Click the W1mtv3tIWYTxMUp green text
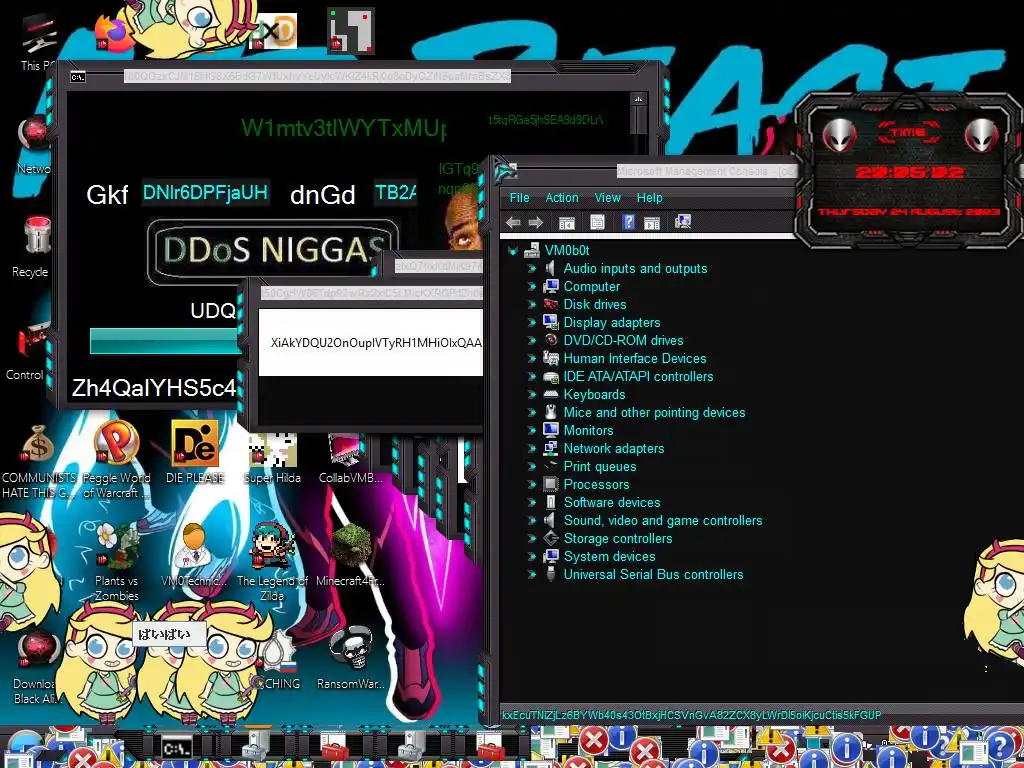1024x768 pixels. [x=344, y=128]
